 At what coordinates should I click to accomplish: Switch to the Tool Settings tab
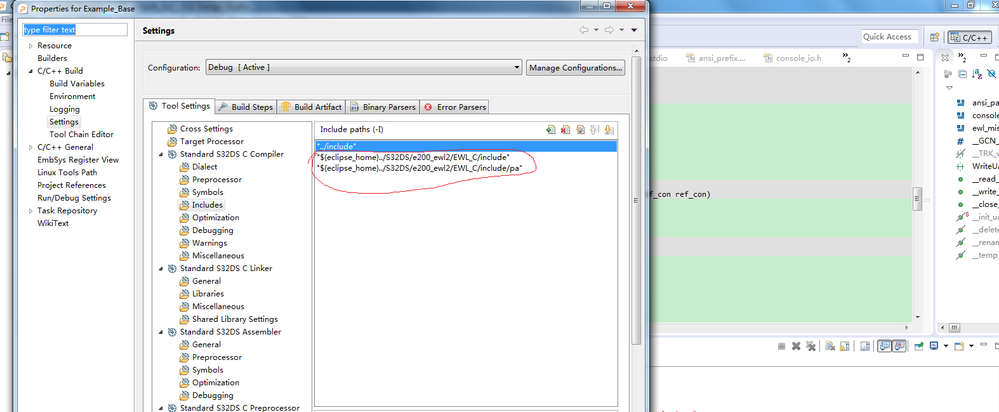point(179,106)
